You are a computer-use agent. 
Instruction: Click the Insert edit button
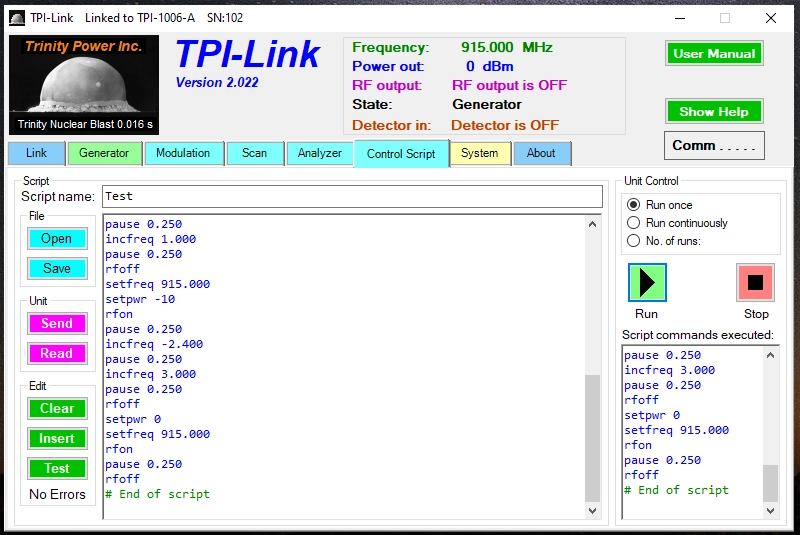[57, 438]
